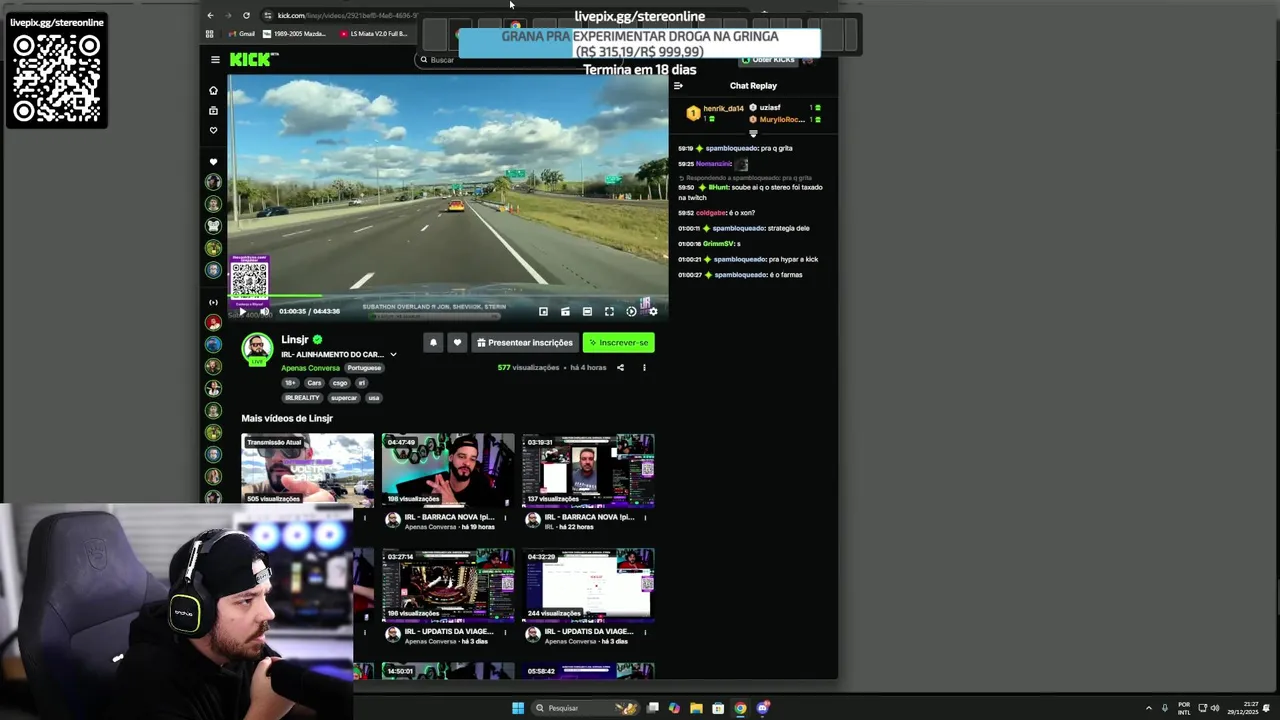Open the Windows Start menu
The image size is (1280, 720).
tap(518, 708)
